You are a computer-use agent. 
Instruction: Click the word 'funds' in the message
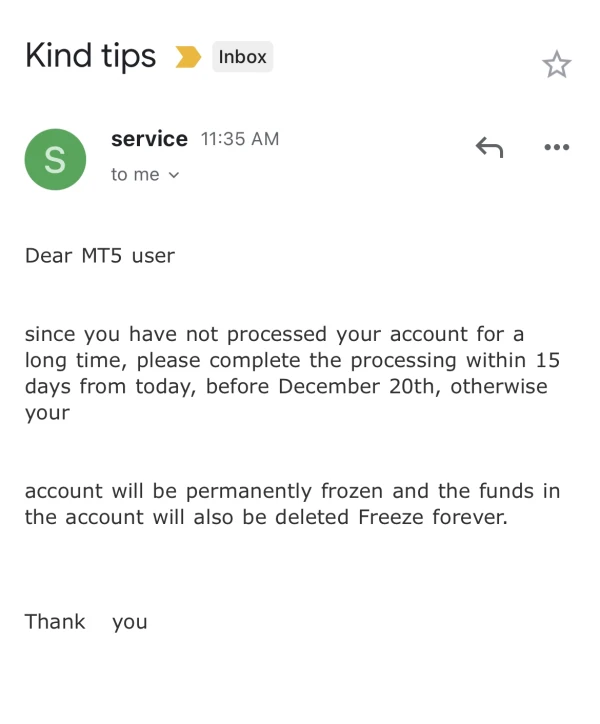[x=503, y=491]
